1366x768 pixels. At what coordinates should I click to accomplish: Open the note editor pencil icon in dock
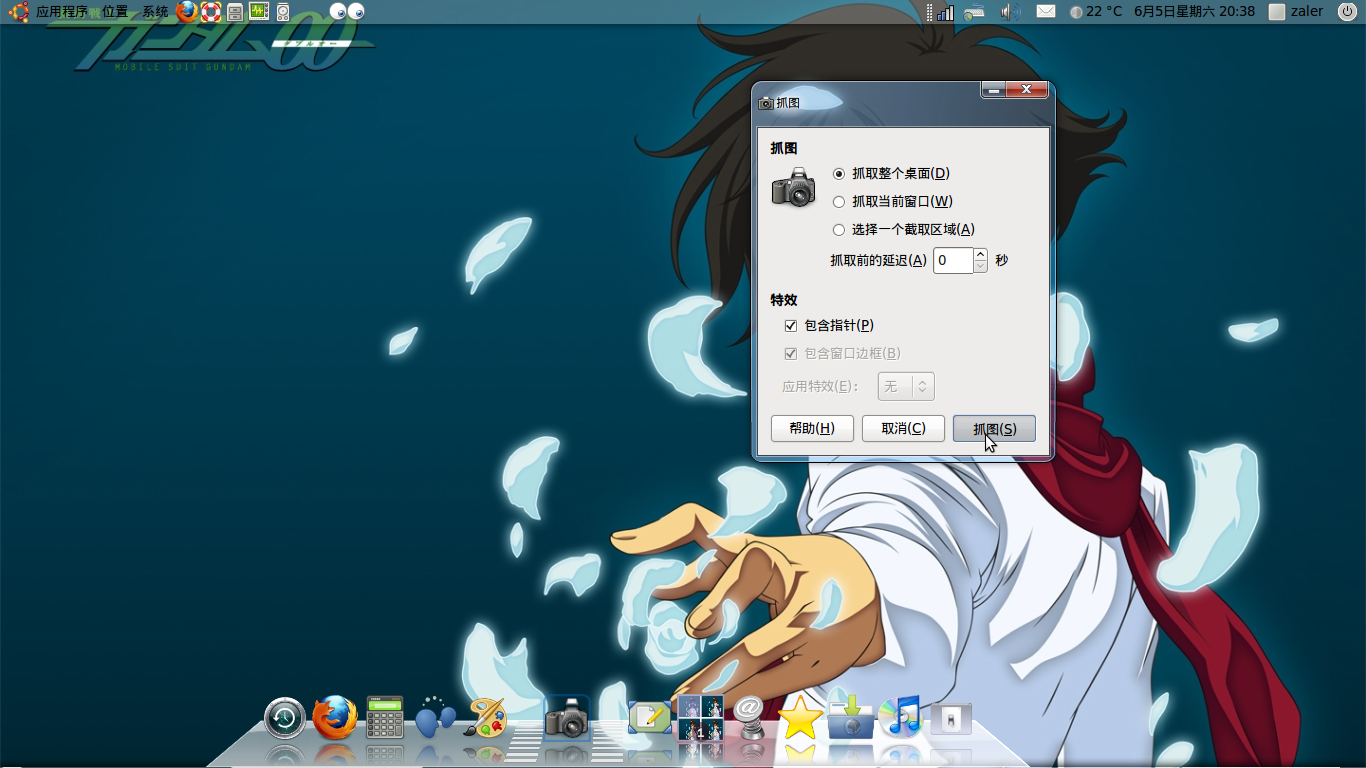[650, 717]
